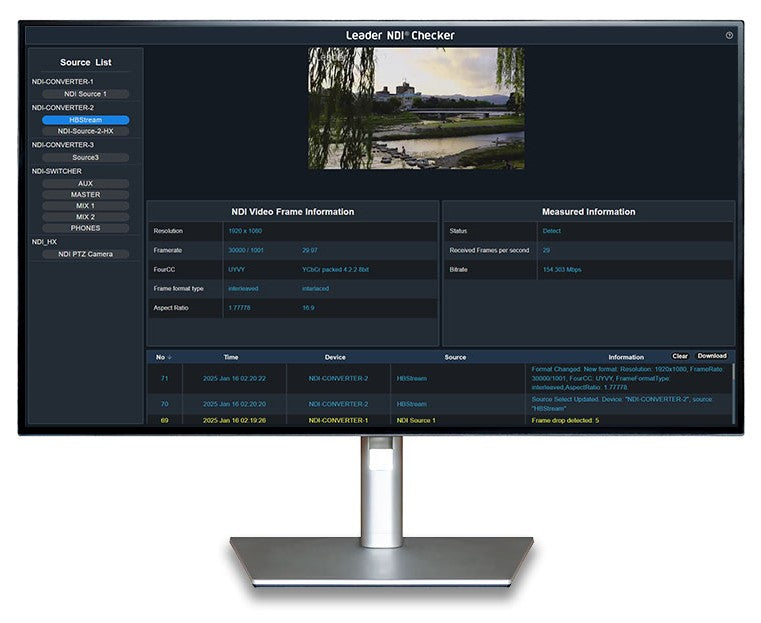Click the Information column header
The width and height of the screenshot is (761, 623).
point(626,357)
